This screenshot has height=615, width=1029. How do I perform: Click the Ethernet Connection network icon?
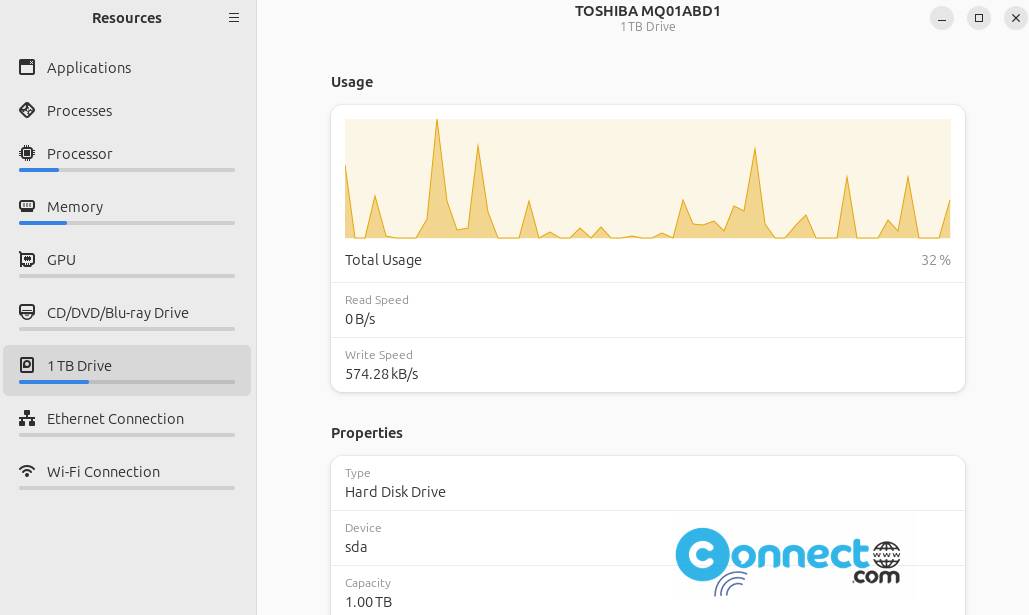27,418
